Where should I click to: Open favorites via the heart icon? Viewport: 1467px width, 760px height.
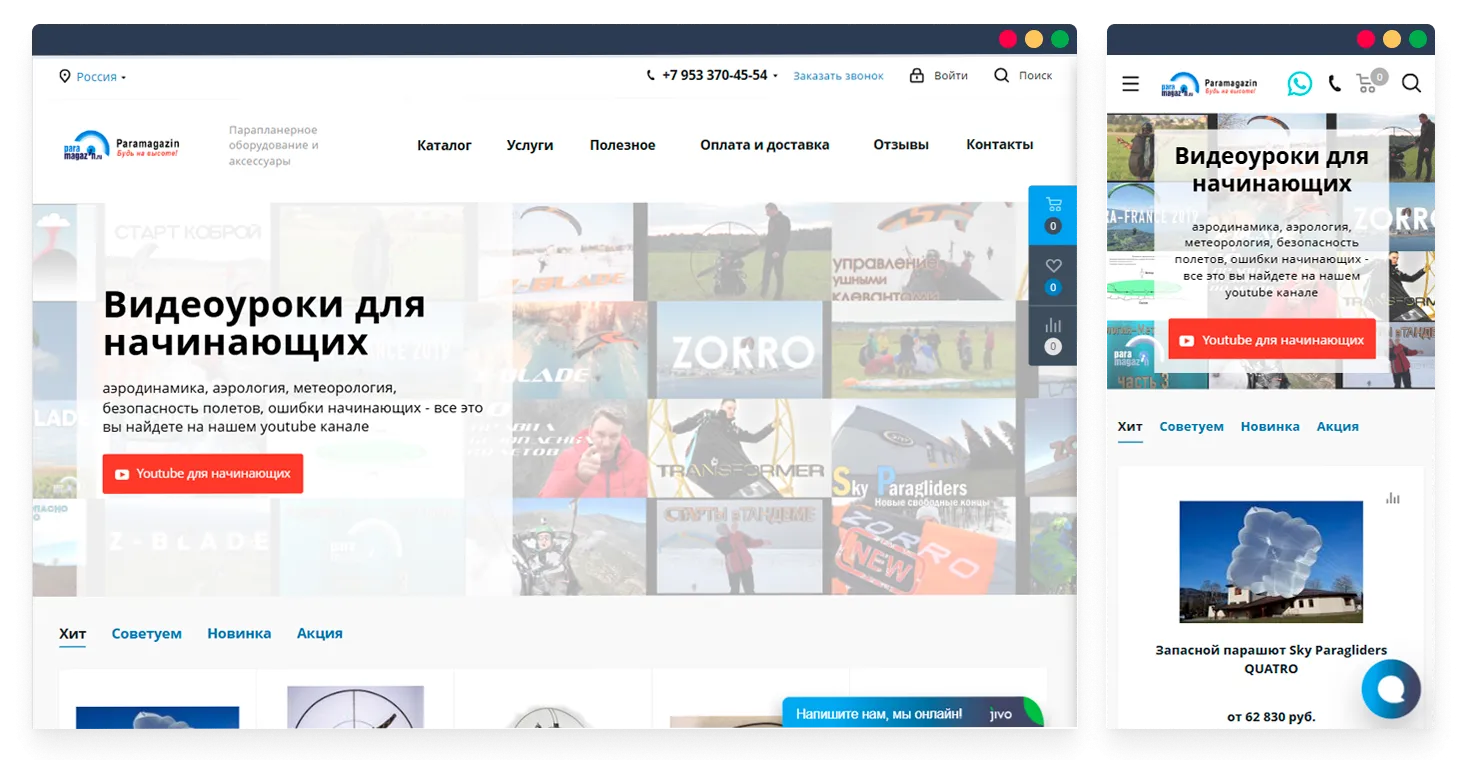point(1052,275)
